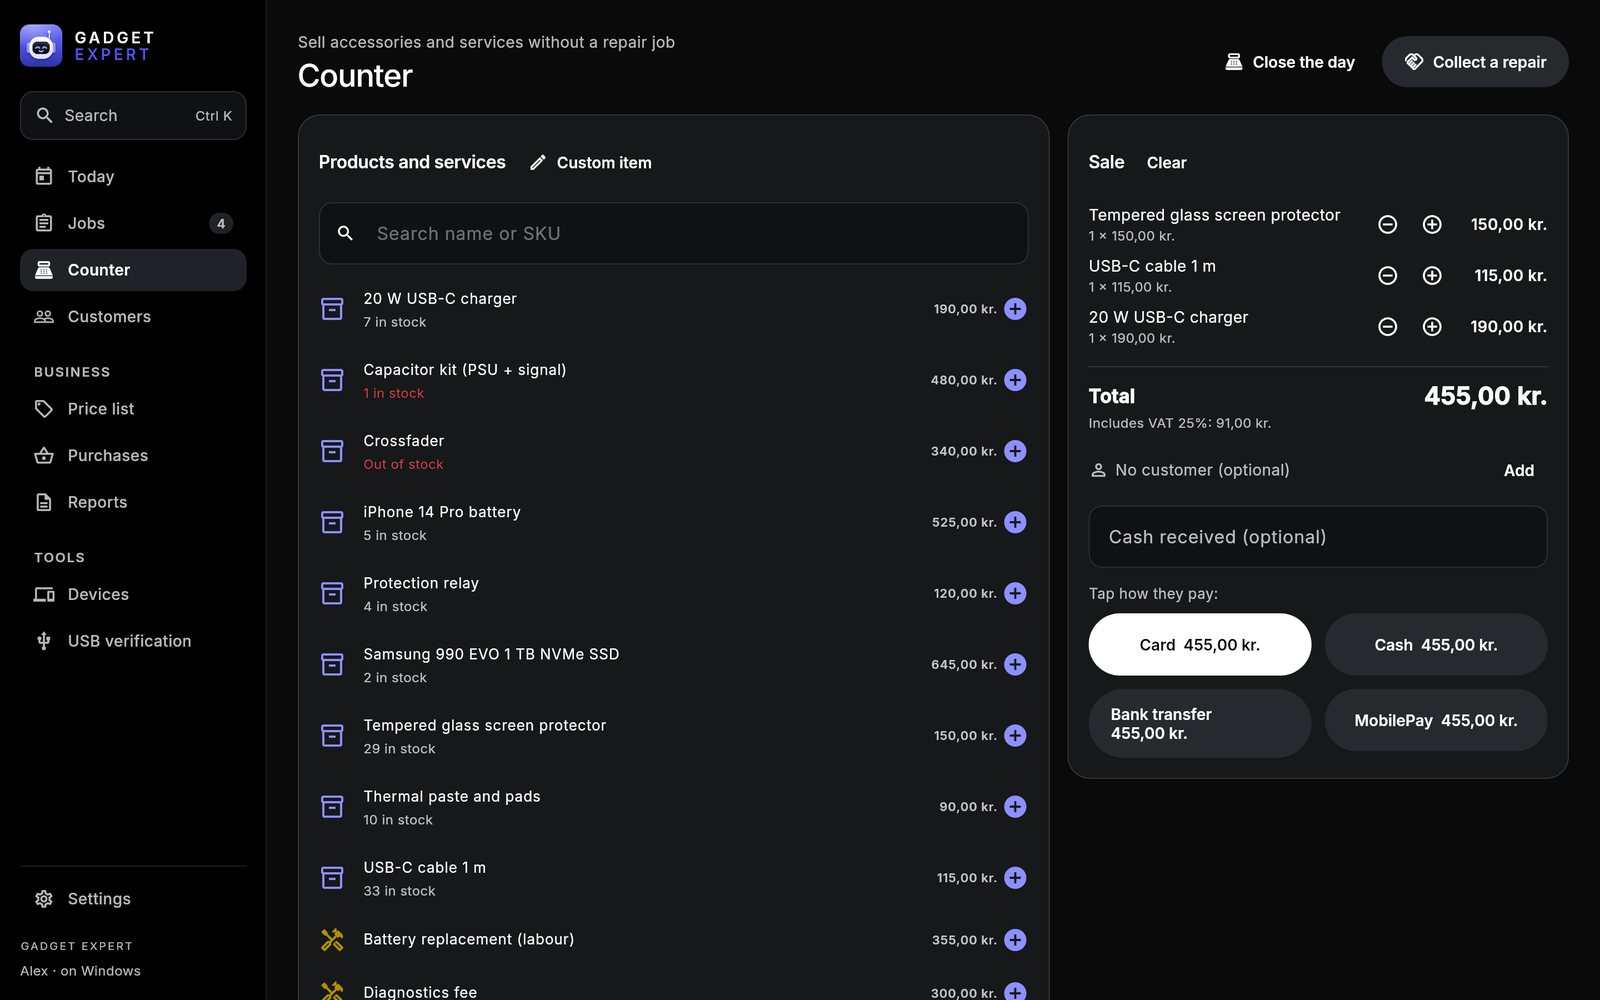Add Battery replacement labour plus icon
Image resolution: width=1600 pixels, height=1000 pixels.
pos(1015,940)
